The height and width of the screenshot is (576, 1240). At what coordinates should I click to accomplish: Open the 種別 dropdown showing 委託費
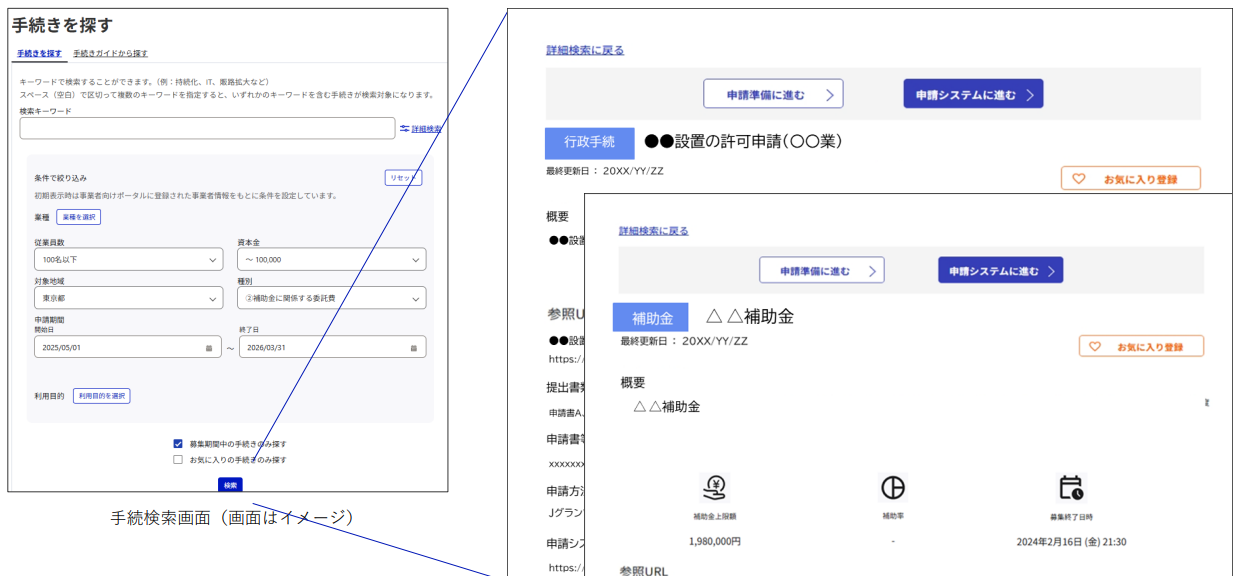click(332, 297)
